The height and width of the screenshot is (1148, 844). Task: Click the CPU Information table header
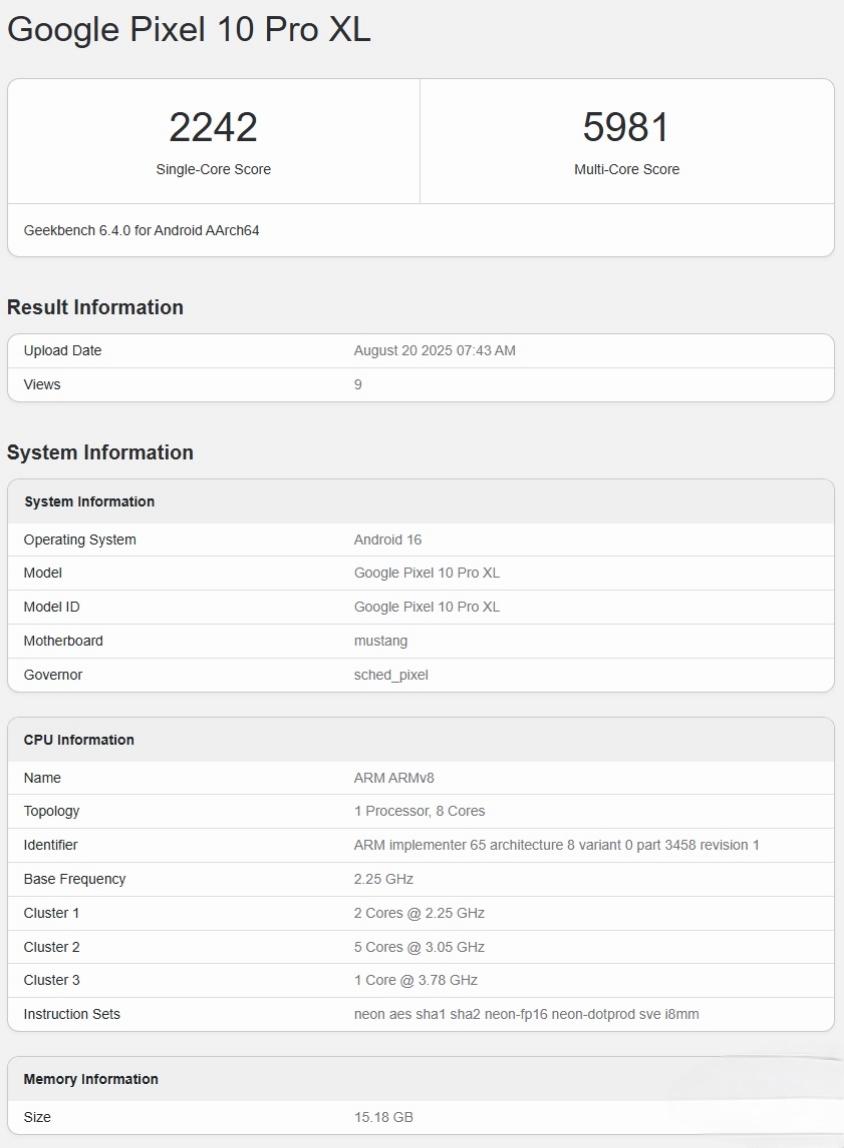79,739
